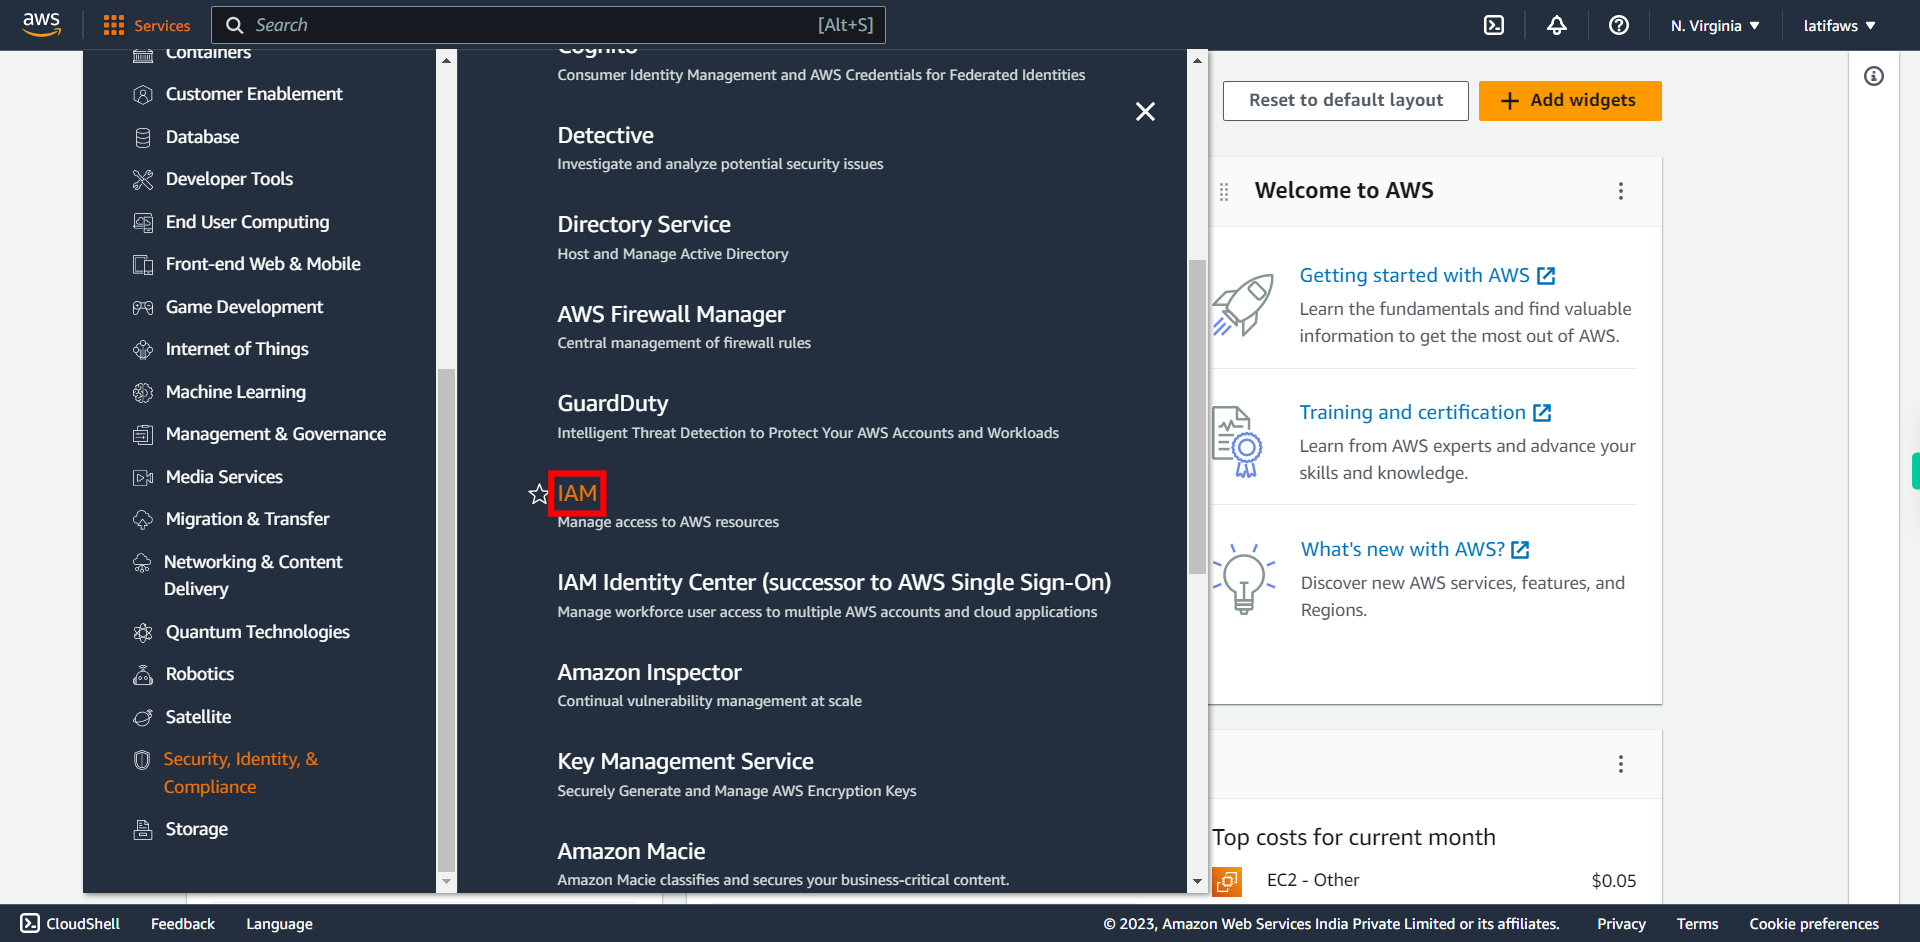Click the Game Development controller icon

coord(143,307)
